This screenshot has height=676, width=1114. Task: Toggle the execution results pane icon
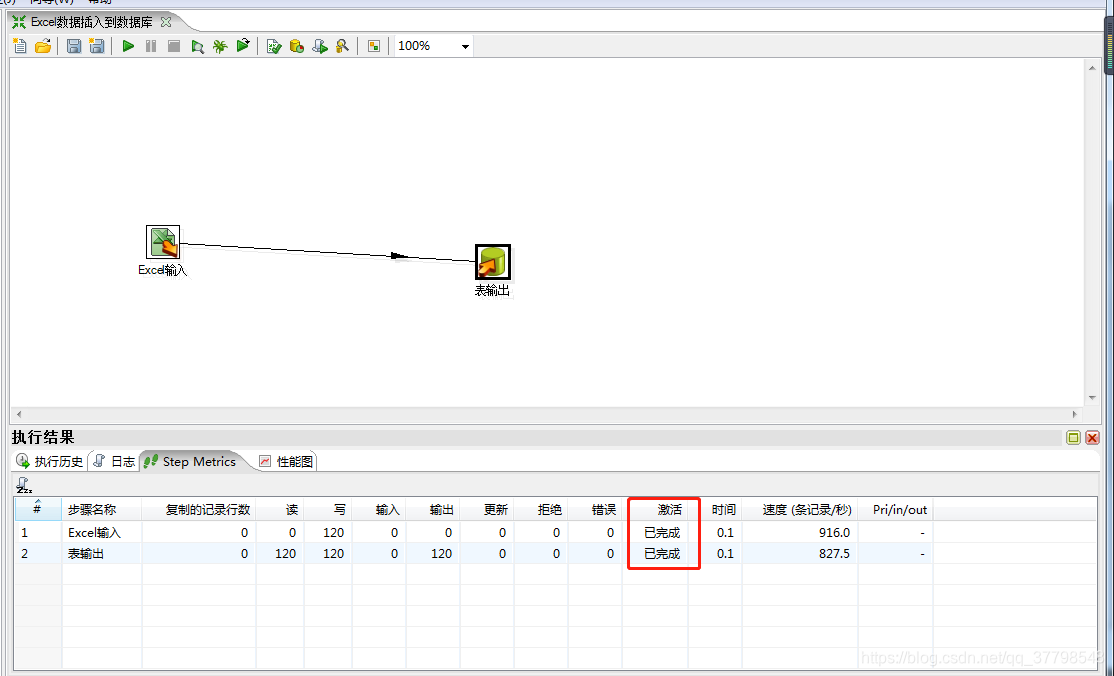(x=374, y=46)
